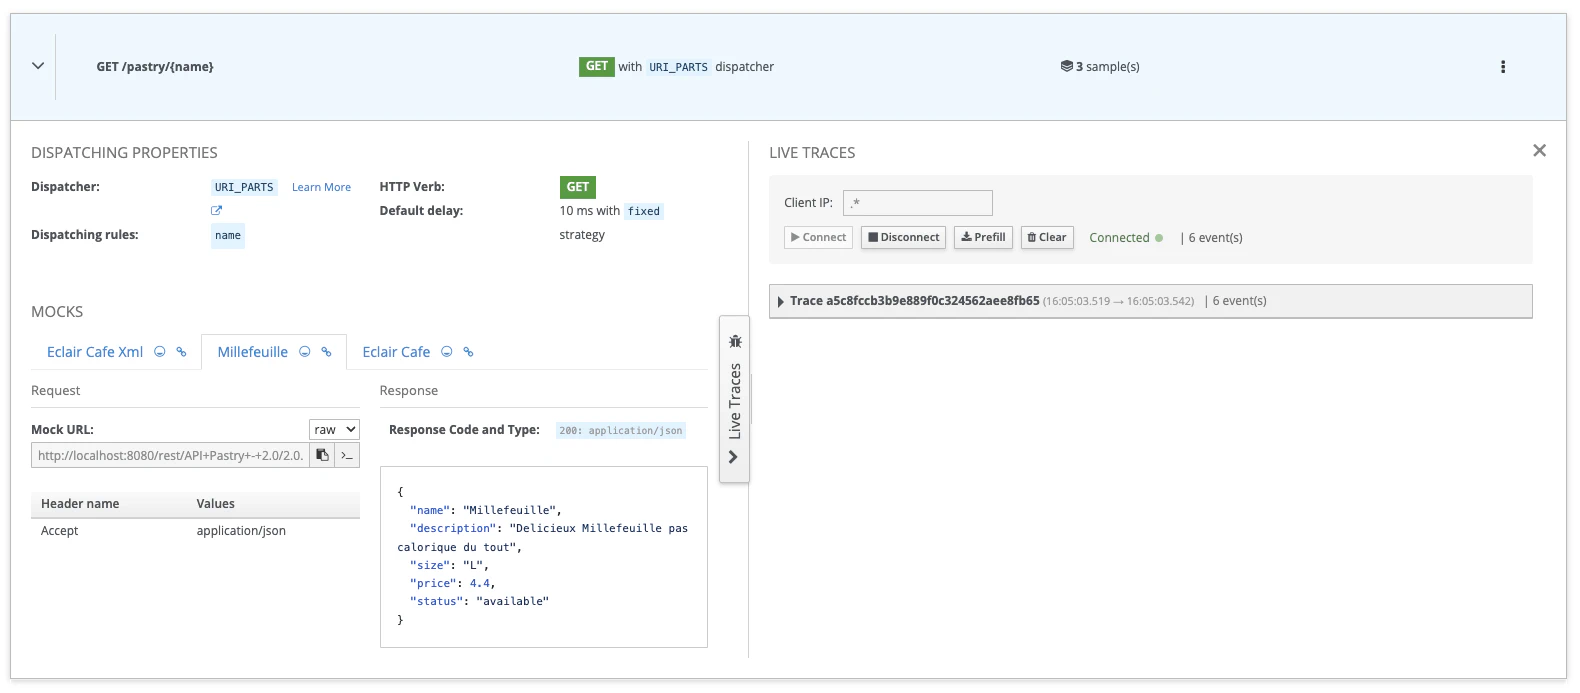Follow the Learn More dispatcher link
Image resolution: width=1580 pixels, height=693 pixels.
point(321,187)
